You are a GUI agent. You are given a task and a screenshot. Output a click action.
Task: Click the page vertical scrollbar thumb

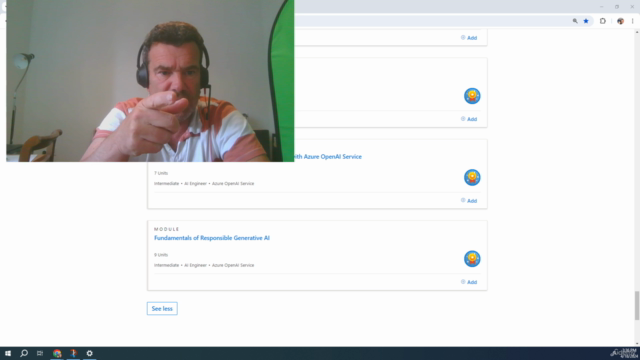637,306
